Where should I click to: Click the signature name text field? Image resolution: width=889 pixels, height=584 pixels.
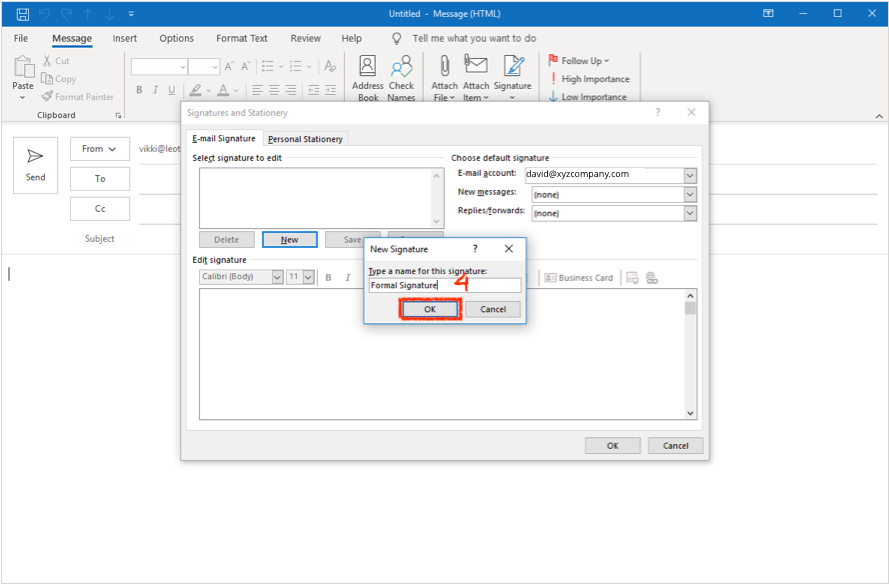click(444, 285)
